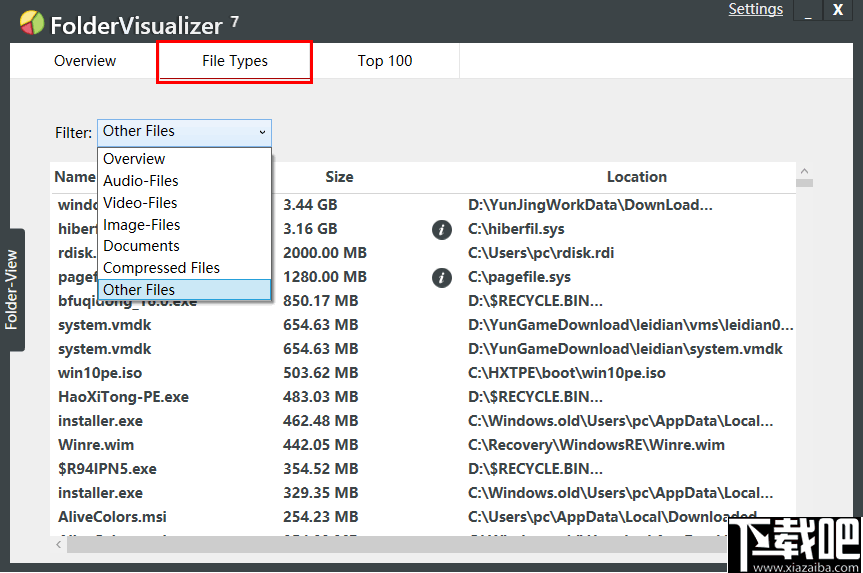Expand the Folder-View side panel
This screenshot has width=863, height=573.
coord(12,290)
